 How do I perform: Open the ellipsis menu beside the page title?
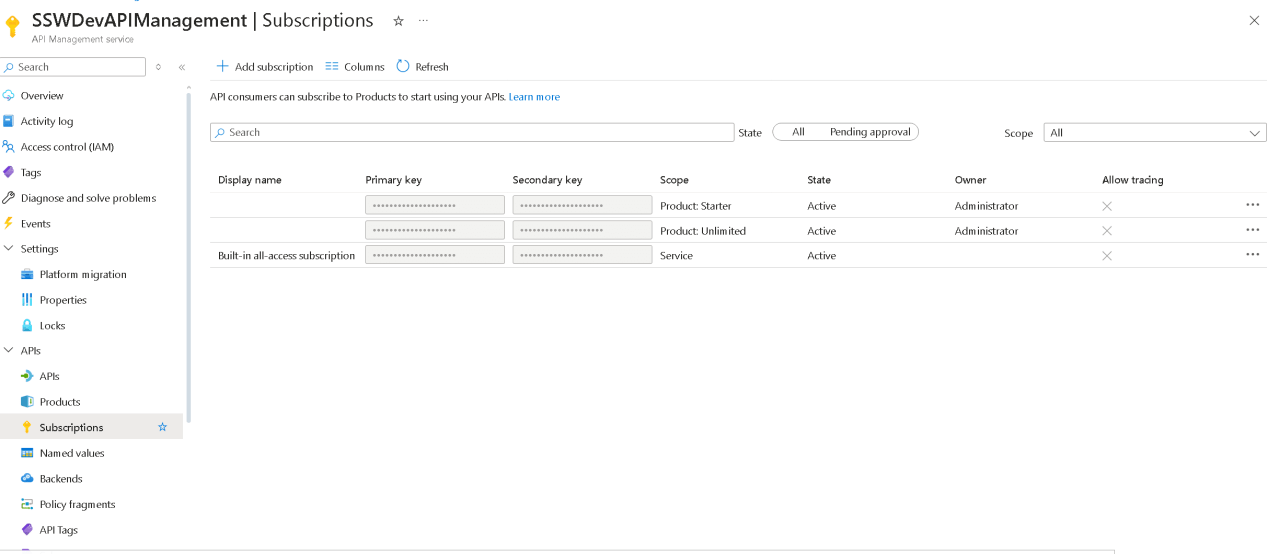[424, 20]
